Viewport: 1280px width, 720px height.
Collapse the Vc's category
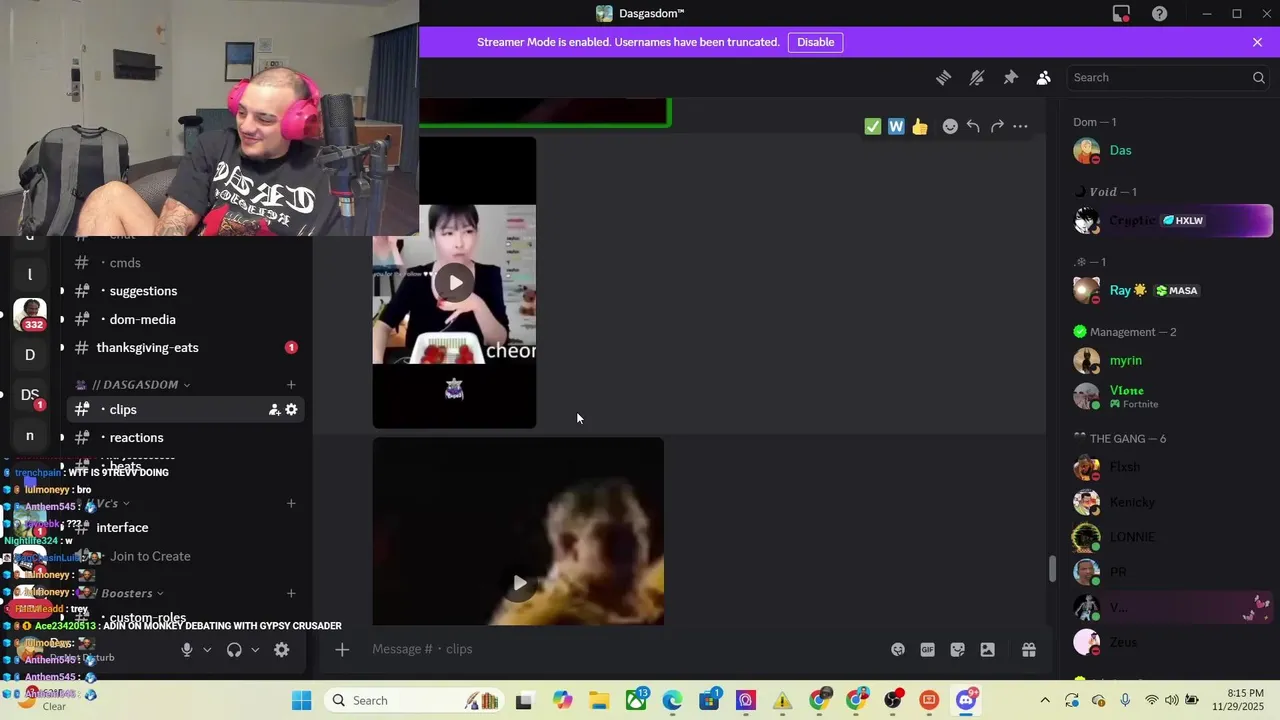(108, 503)
